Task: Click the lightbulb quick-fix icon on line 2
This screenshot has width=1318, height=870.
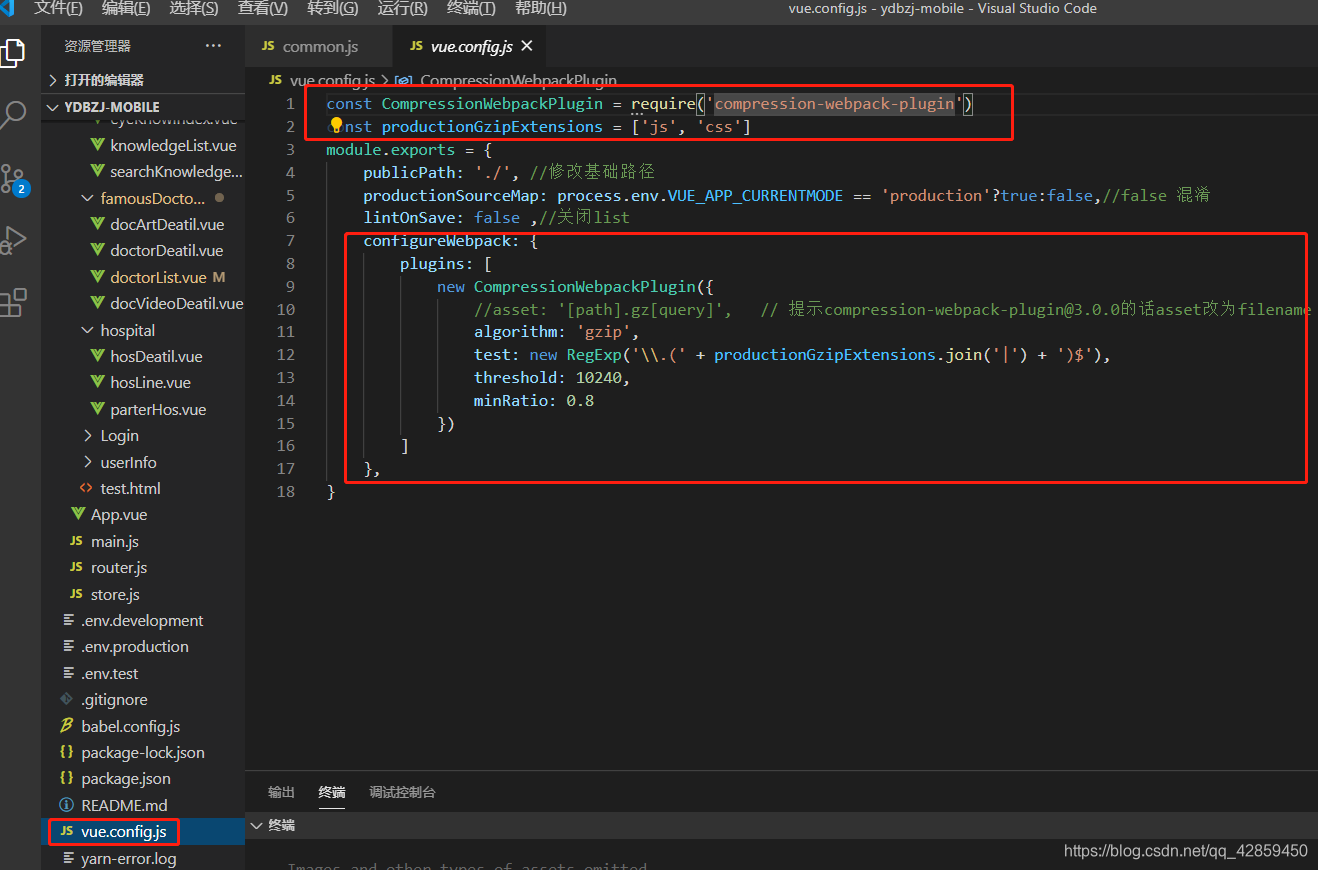Action: point(337,126)
